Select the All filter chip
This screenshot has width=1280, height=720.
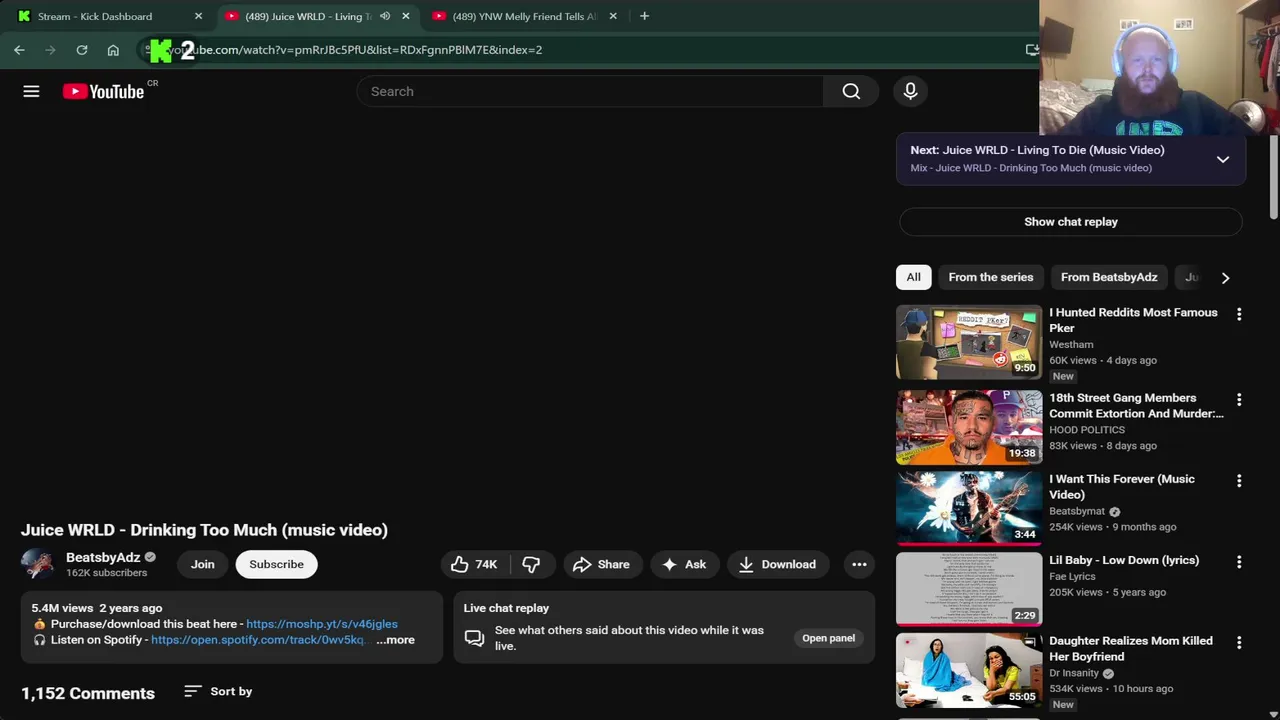[x=913, y=277]
